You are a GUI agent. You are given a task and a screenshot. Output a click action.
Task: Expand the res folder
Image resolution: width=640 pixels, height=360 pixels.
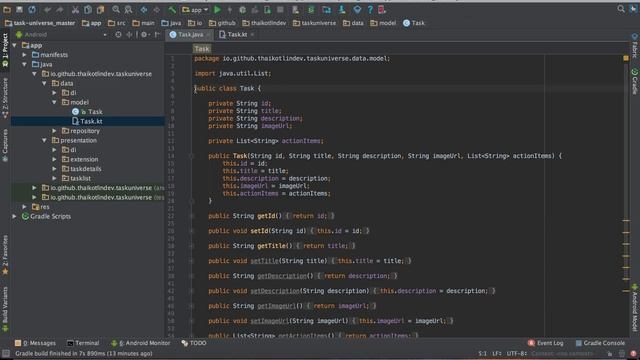coord(25,207)
